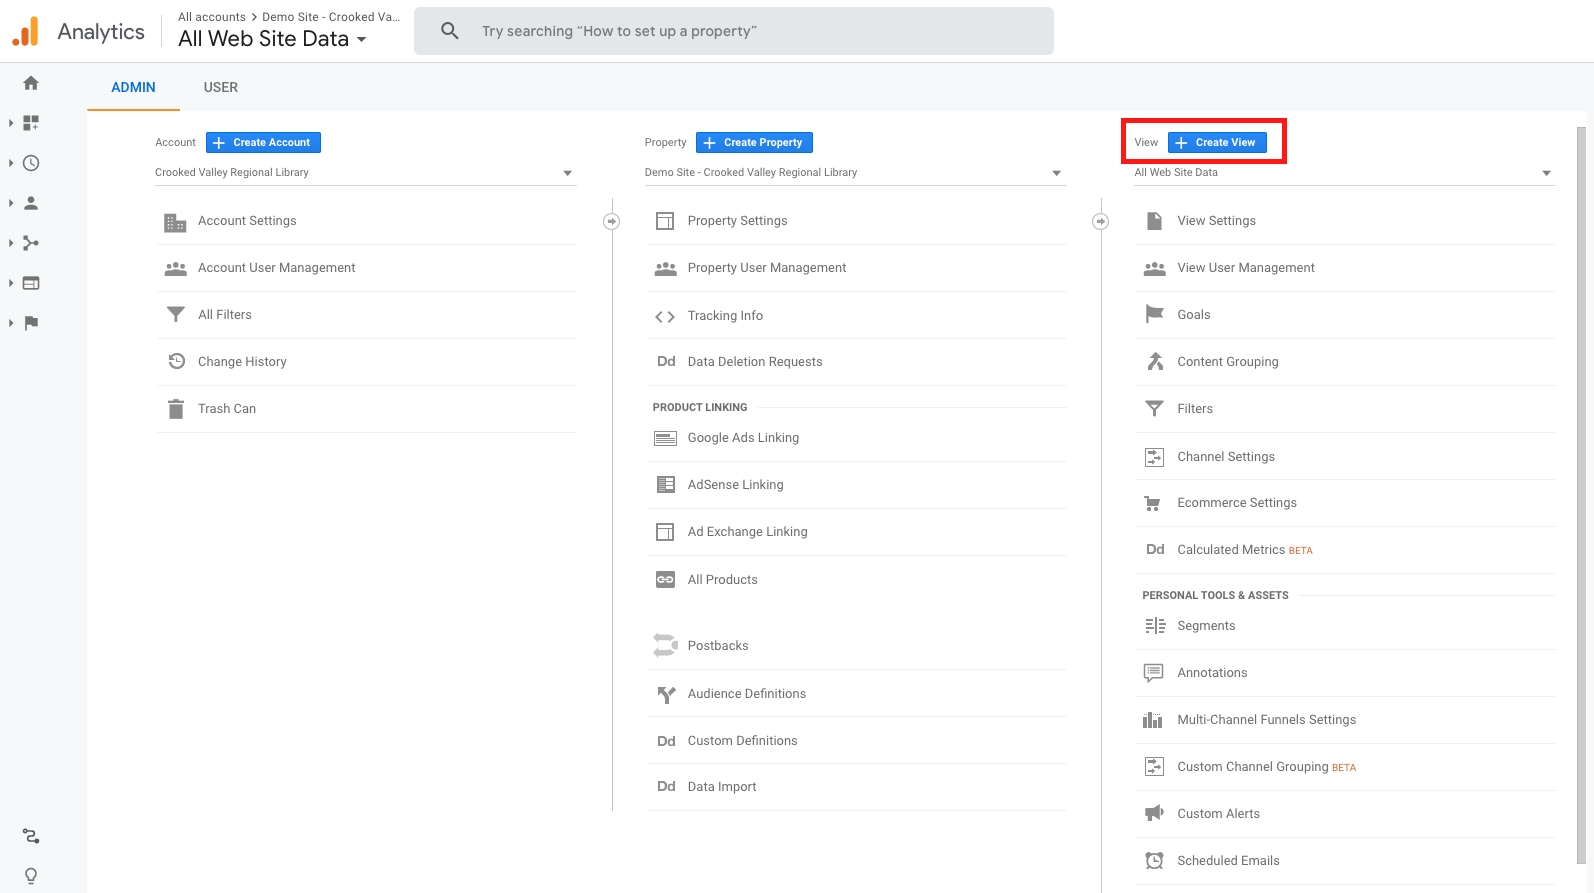Open Realtime reports clock icon
The image size is (1594, 893).
click(31, 163)
